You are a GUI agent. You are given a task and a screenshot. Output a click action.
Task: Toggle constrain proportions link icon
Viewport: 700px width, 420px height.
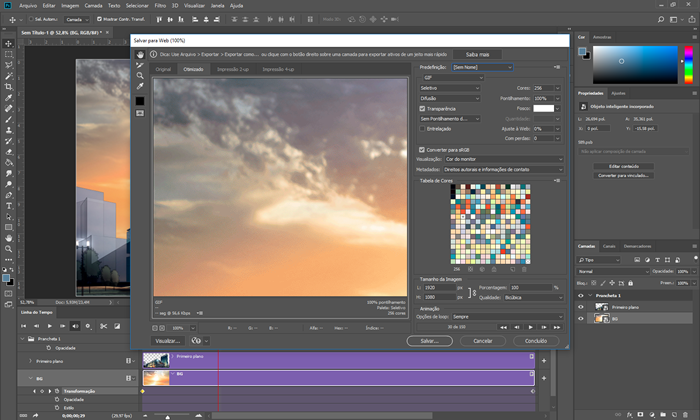[471, 293]
